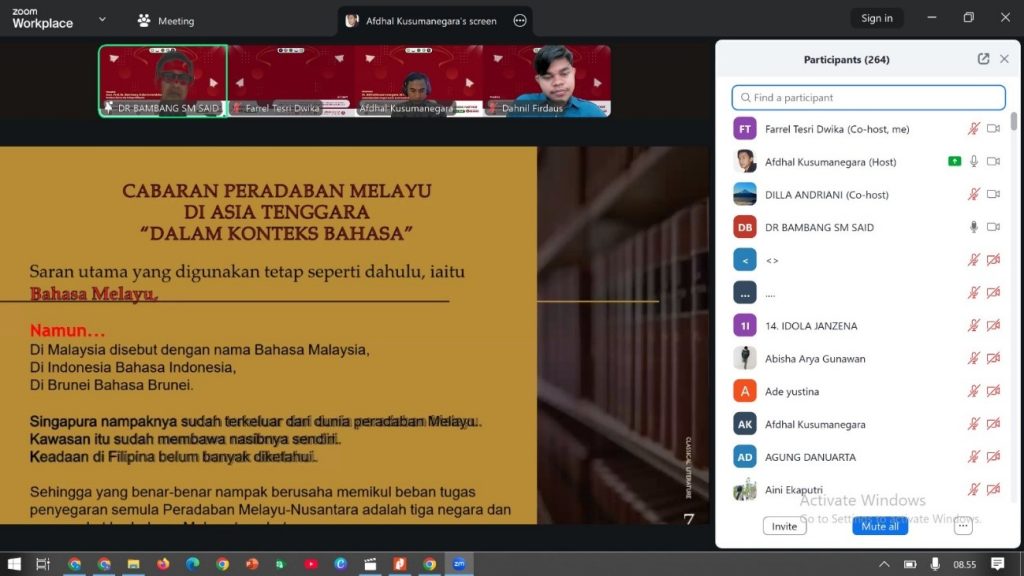The width and height of the screenshot is (1024, 576).
Task: Open Firefox from the taskbar
Action: pos(163,564)
